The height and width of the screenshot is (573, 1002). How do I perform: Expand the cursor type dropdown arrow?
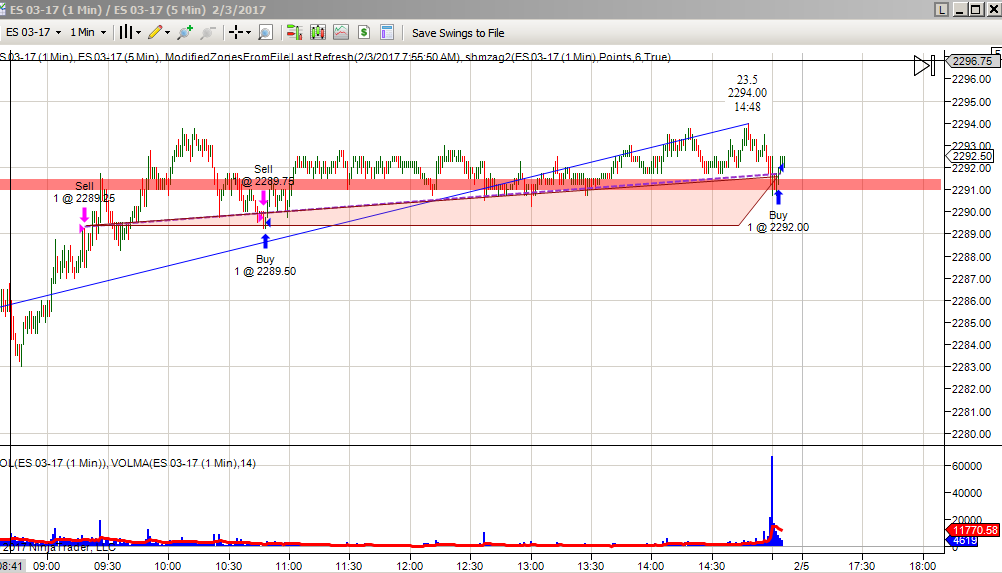click(248, 33)
